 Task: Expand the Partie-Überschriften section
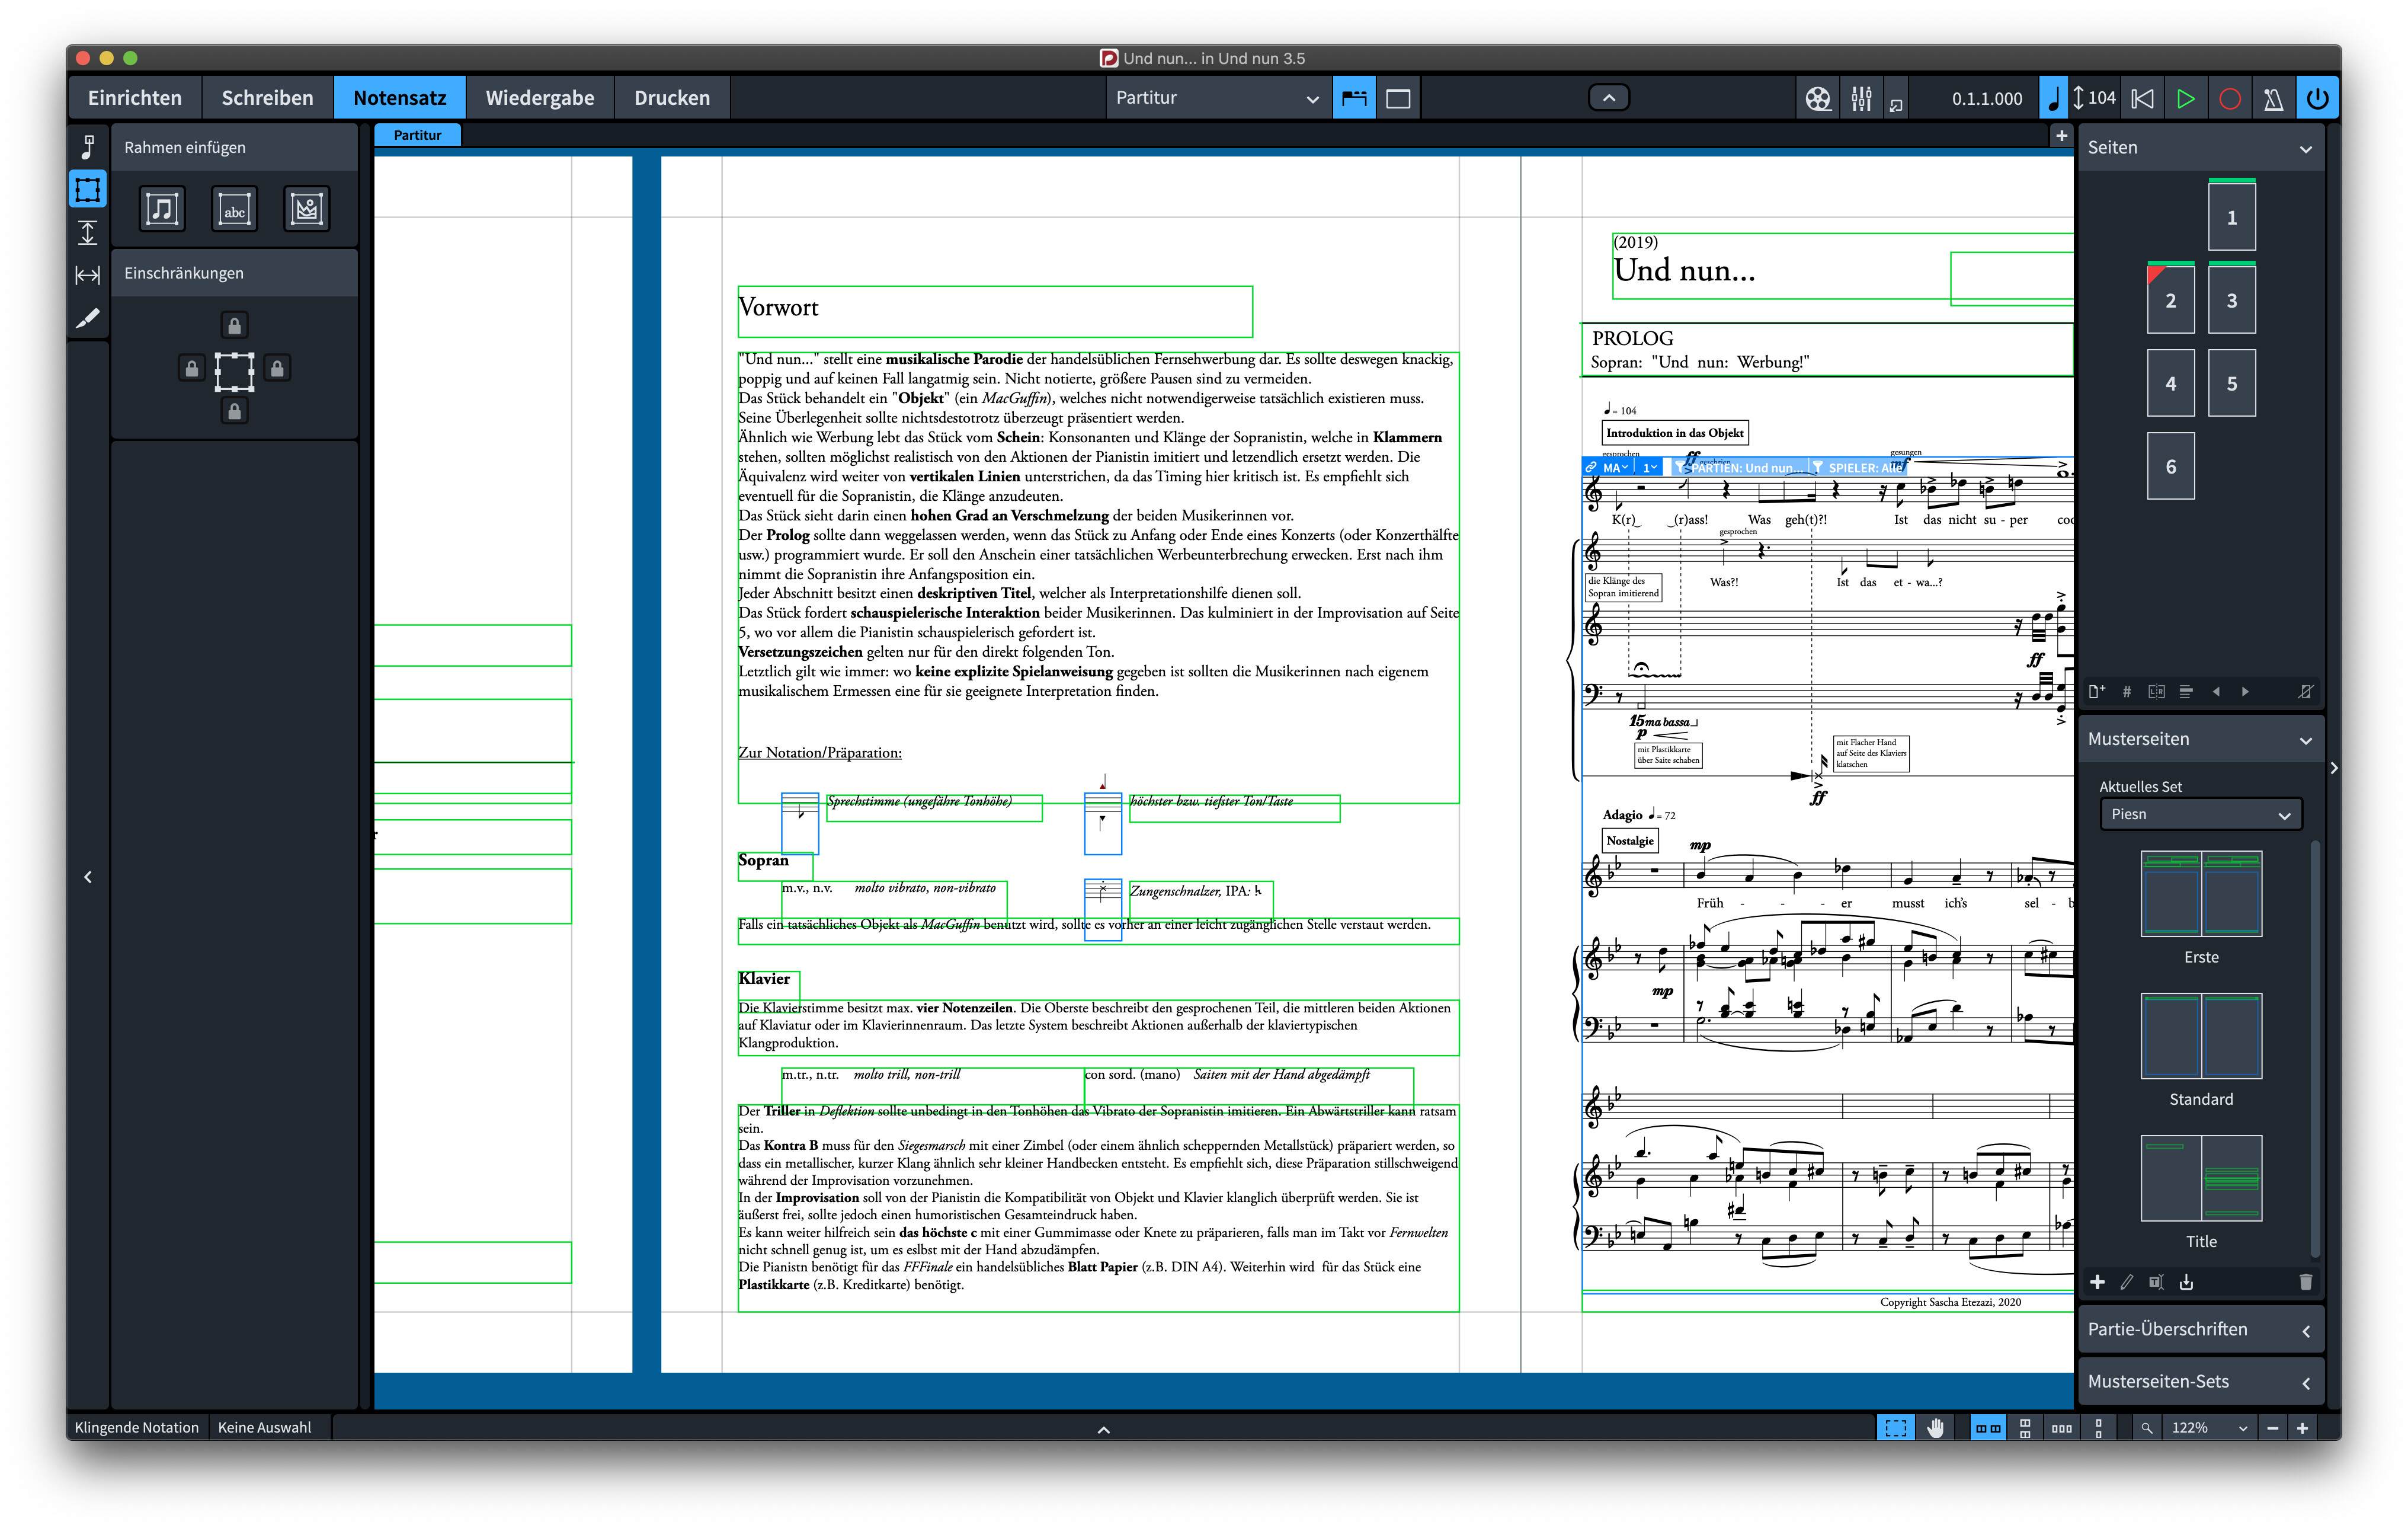(2200, 1329)
